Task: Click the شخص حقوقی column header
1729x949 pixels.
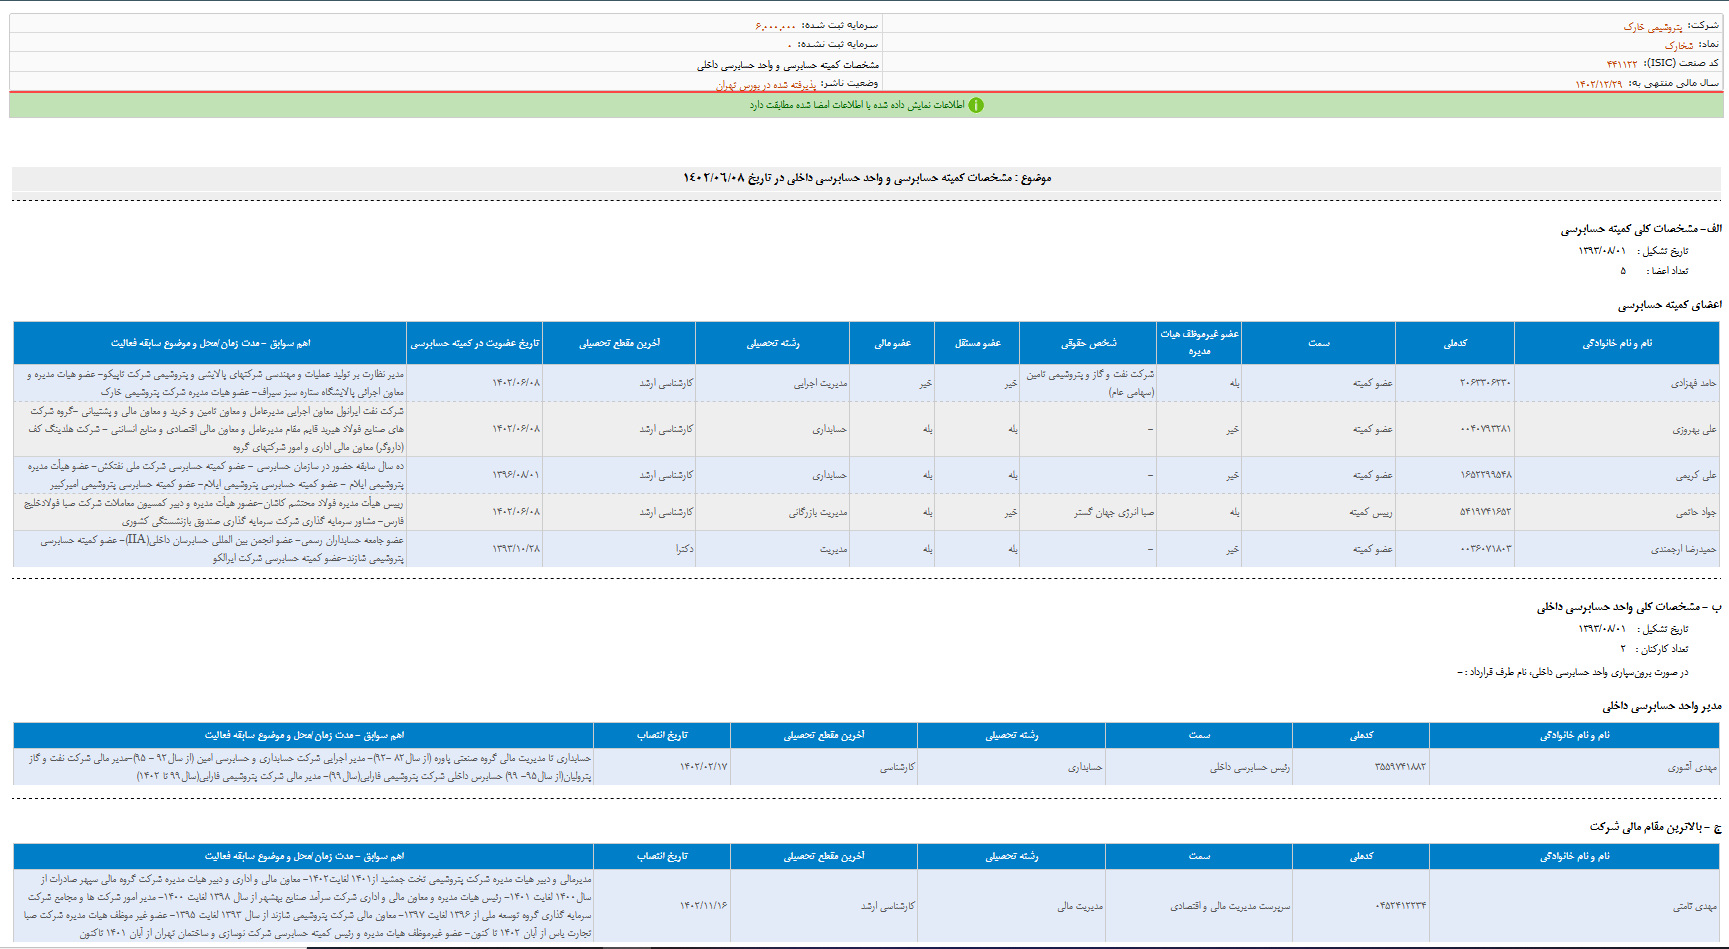Action: point(1088,343)
